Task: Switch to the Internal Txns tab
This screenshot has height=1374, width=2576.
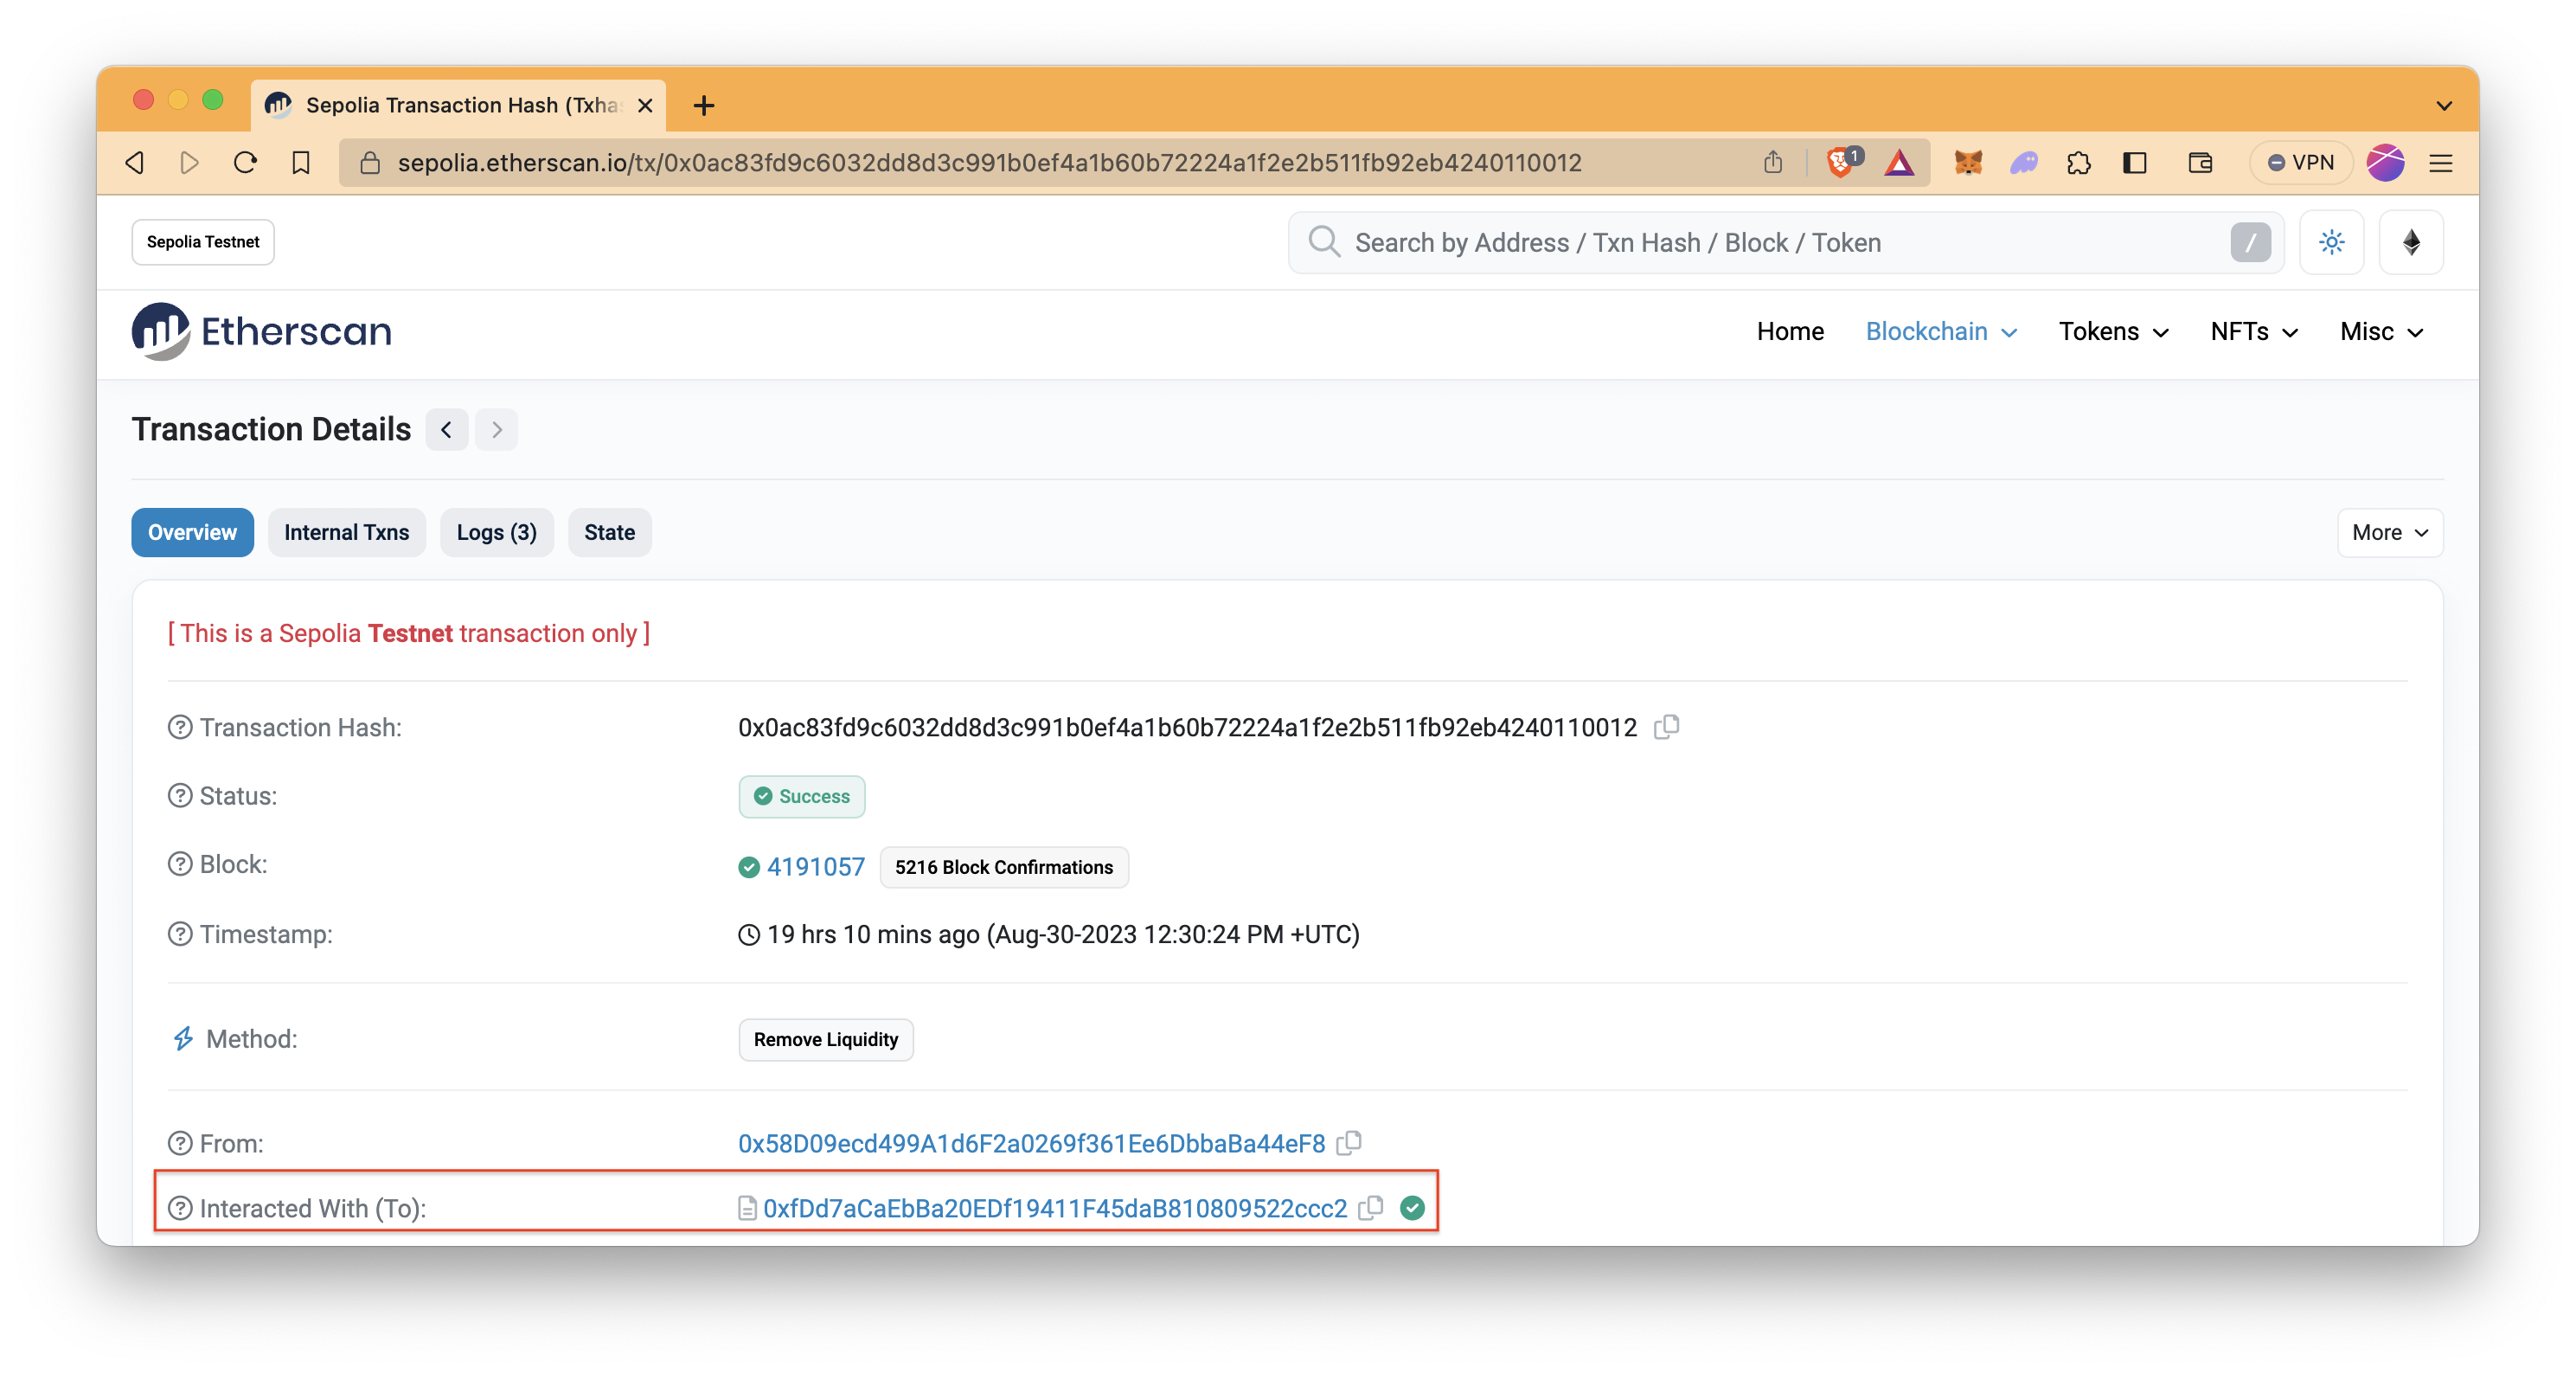Action: 346,533
